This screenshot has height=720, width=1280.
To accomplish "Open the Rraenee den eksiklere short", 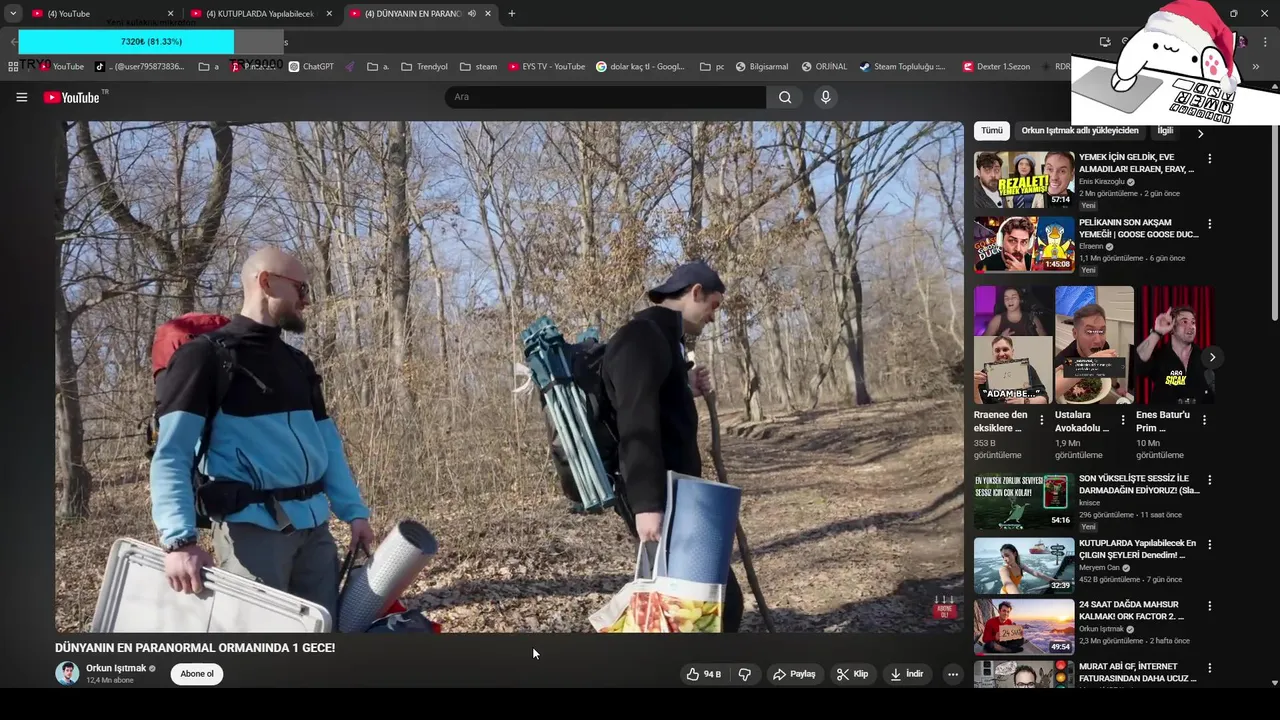I will pyautogui.click(x=1012, y=345).
